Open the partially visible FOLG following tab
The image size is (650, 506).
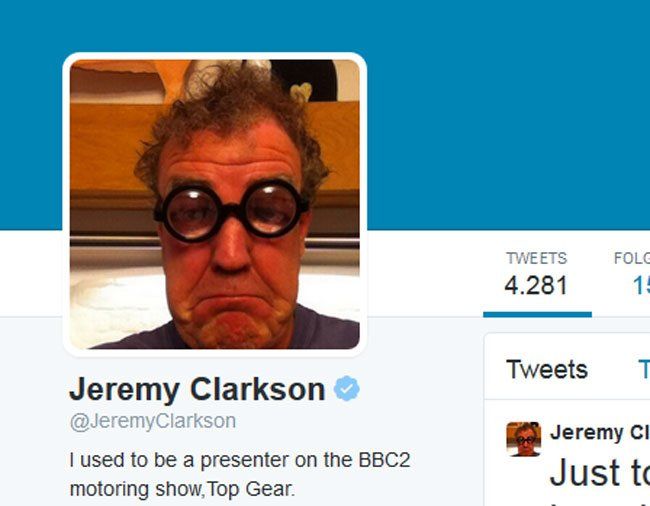[x=632, y=274]
